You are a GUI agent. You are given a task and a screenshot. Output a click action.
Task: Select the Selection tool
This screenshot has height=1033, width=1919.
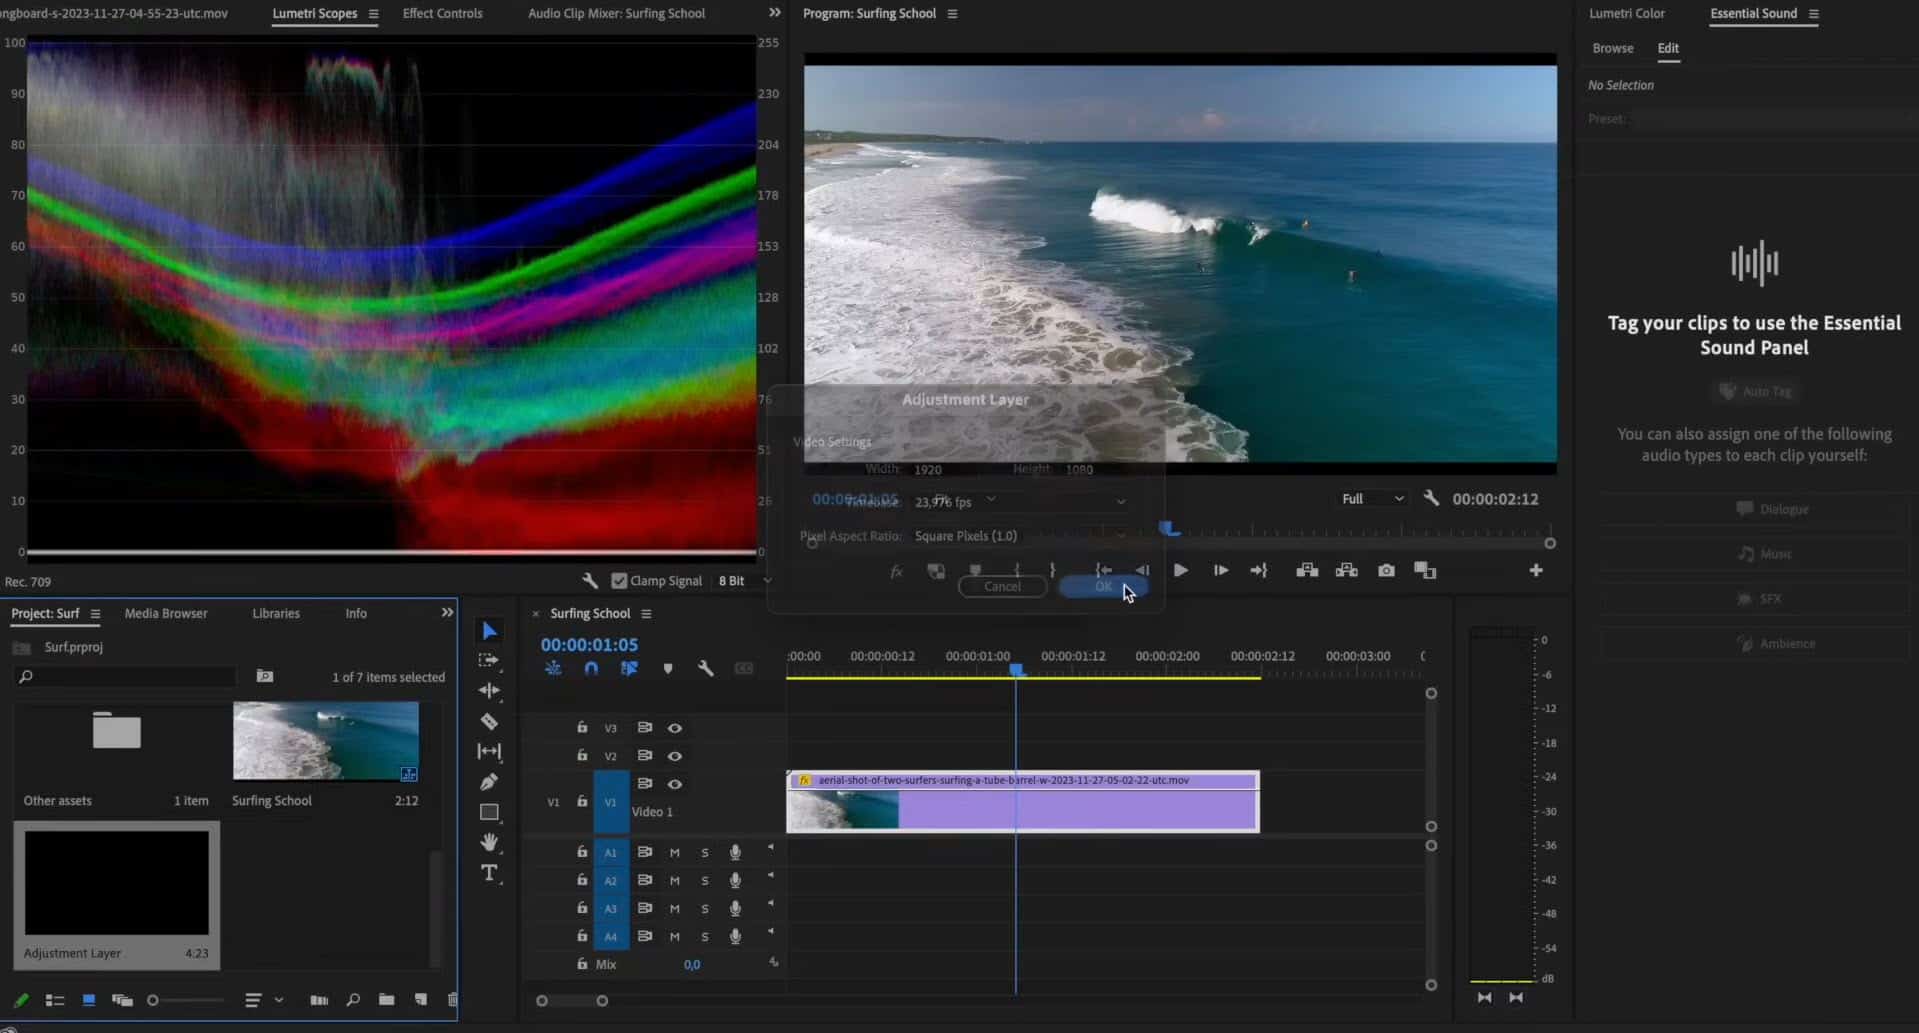489,630
